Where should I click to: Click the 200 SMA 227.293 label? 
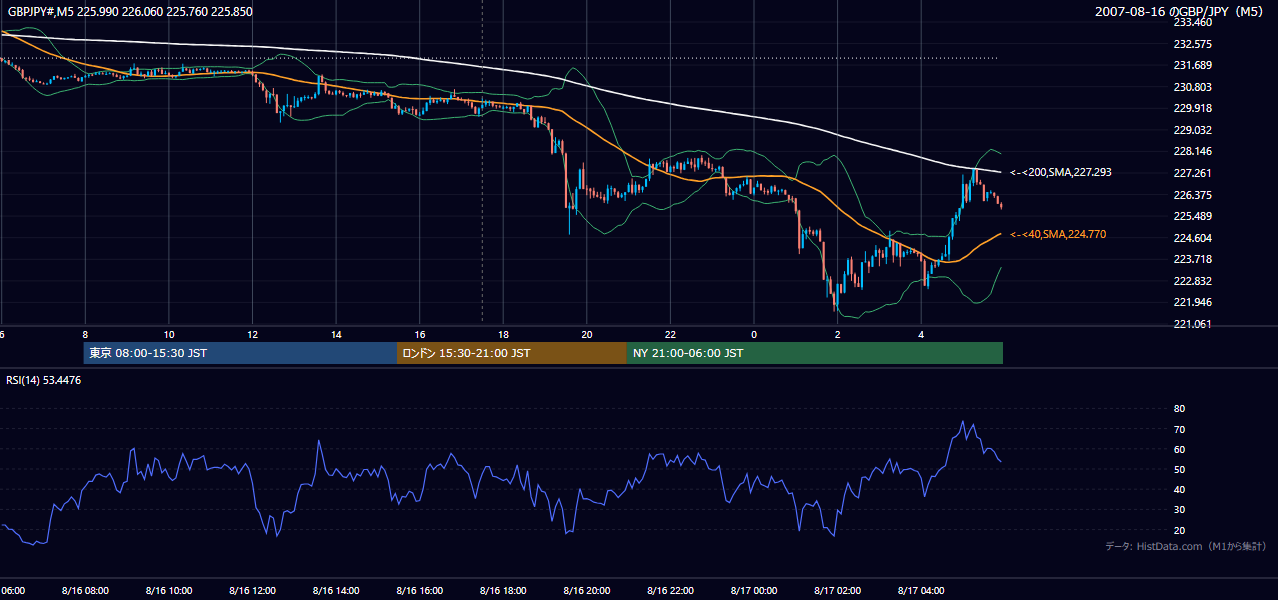pyautogui.click(x=1061, y=173)
